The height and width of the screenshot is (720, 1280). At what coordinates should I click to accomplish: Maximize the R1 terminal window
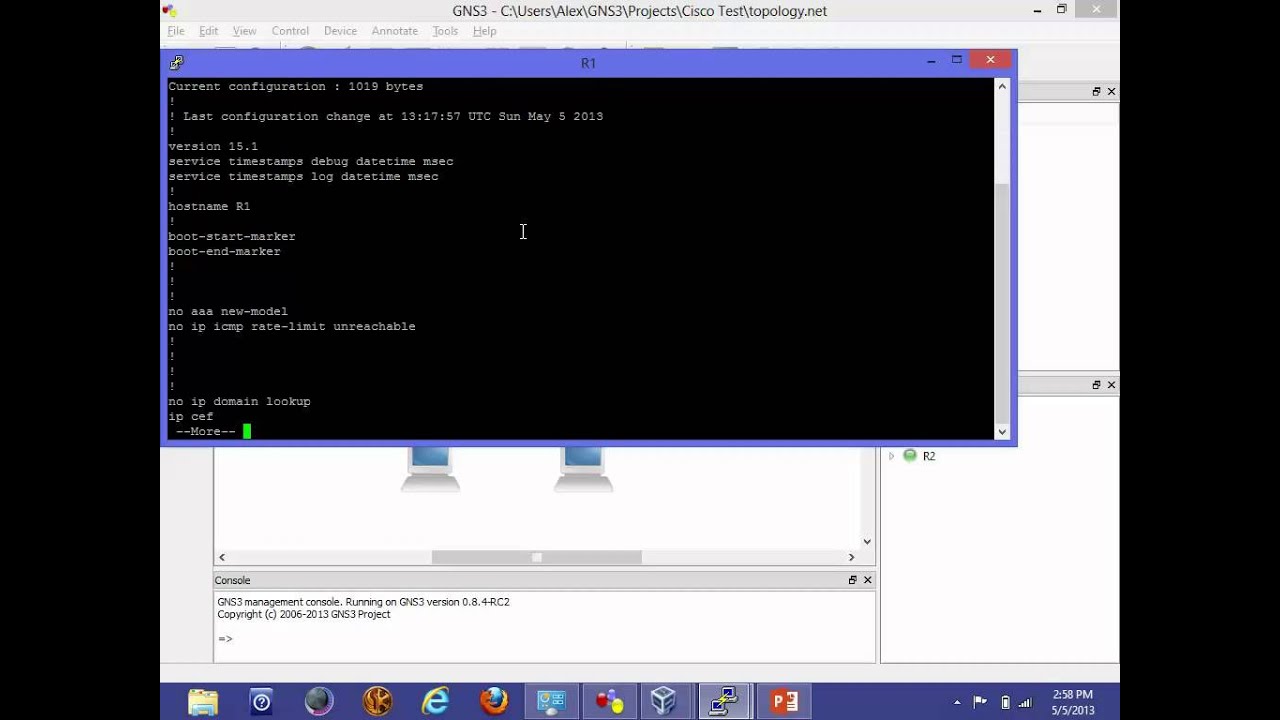click(x=957, y=61)
